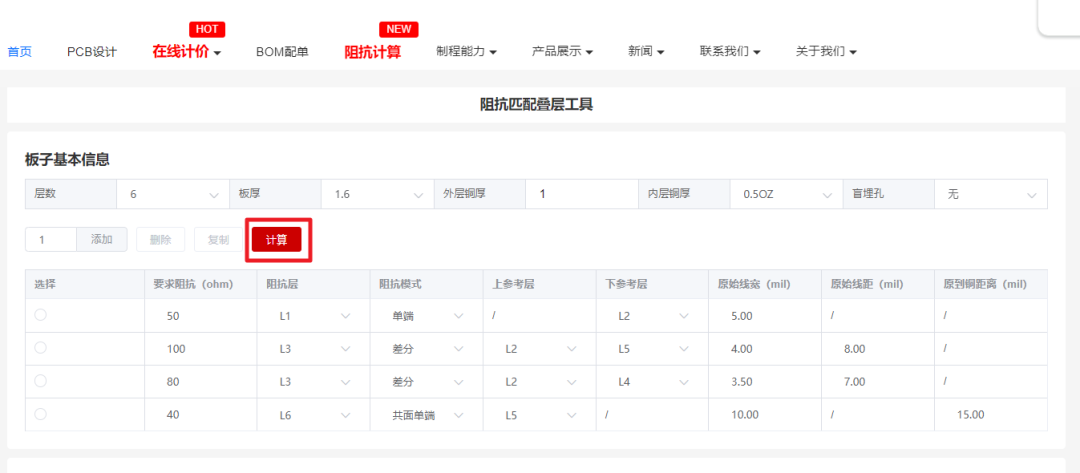Click the 要求阻抗 field with value 100
The height and width of the screenshot is (473, 1080).
pyautogui.click(x=200, y=348)
